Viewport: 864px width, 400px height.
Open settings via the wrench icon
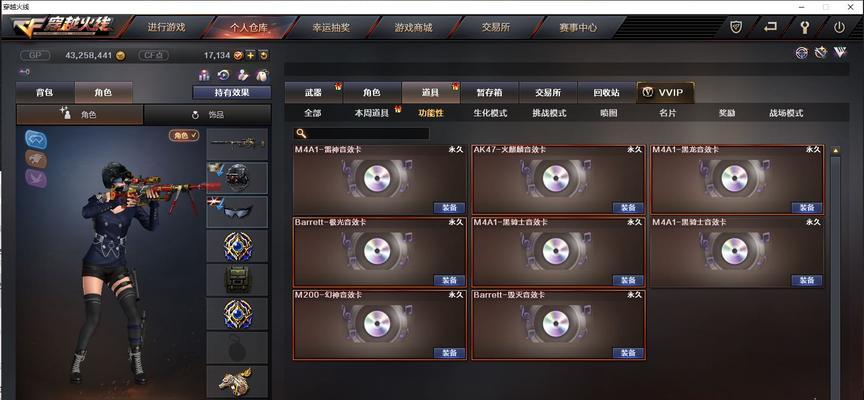[x=804, y=27]
